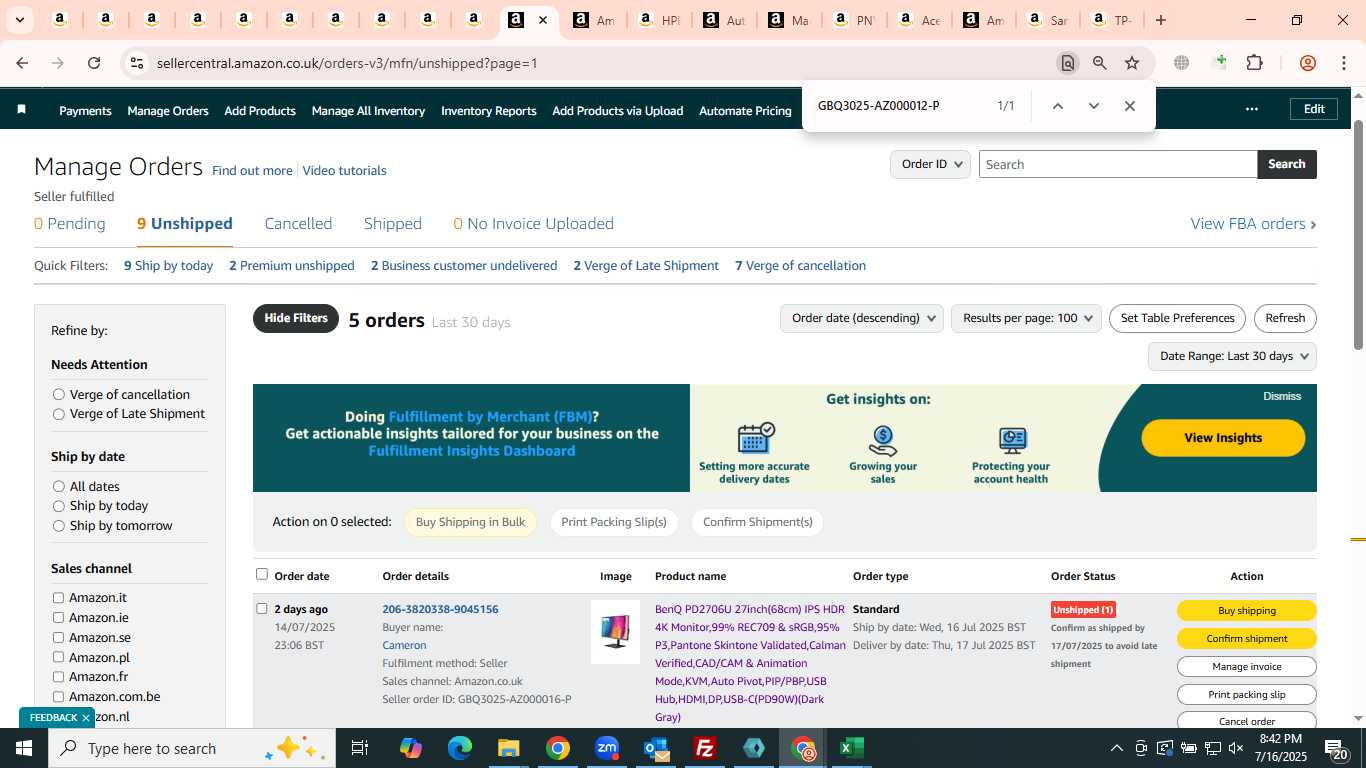Open Zoom from the taskbar
Screen dimensions: 1366x768
[x=607, y=748]
